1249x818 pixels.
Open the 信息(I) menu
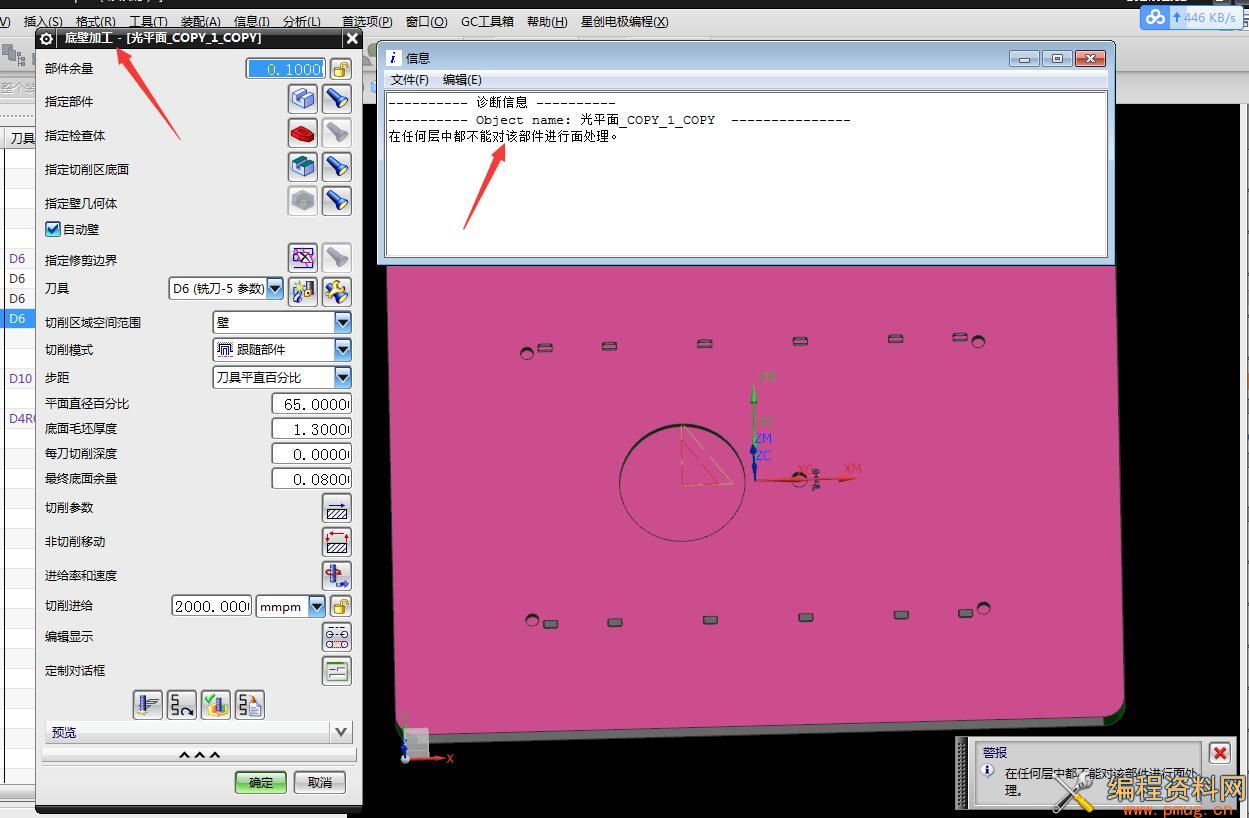click(251, 21)
